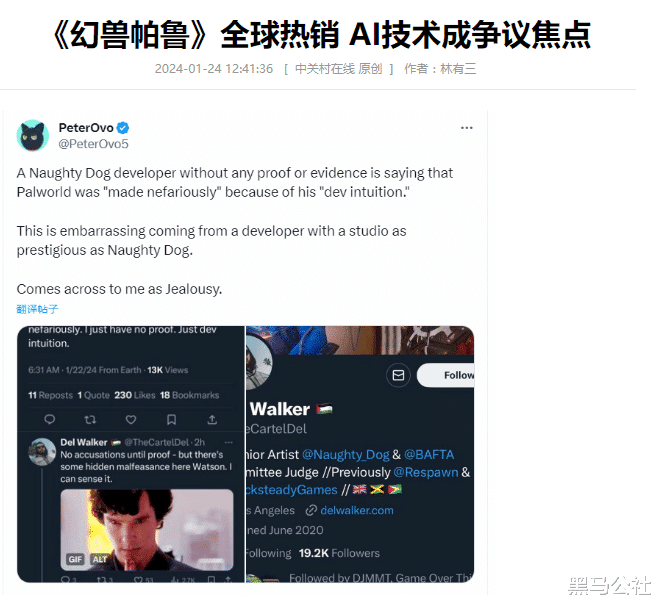Click the @PeterOvo5 handle
This screenshot has width=662, height=610.
(93, 144)
